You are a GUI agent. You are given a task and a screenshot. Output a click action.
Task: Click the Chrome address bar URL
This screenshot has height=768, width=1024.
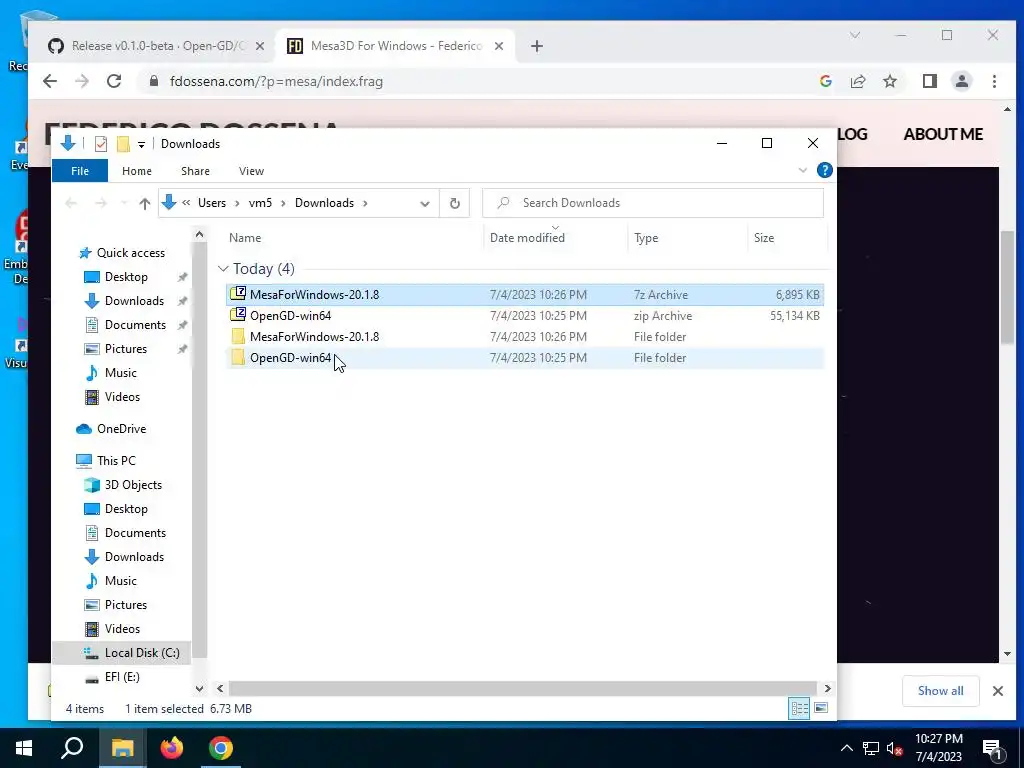tap(276, 82)
